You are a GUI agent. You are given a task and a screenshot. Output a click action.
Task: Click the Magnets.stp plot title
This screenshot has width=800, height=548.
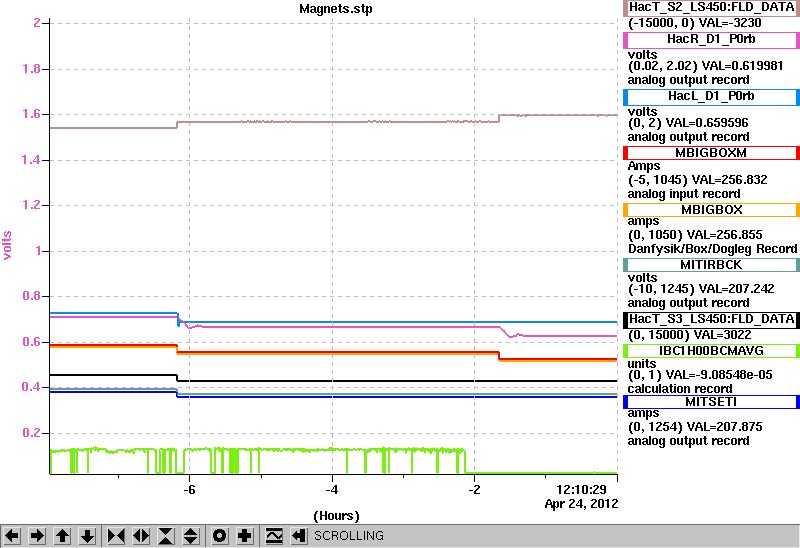[336, 9]
